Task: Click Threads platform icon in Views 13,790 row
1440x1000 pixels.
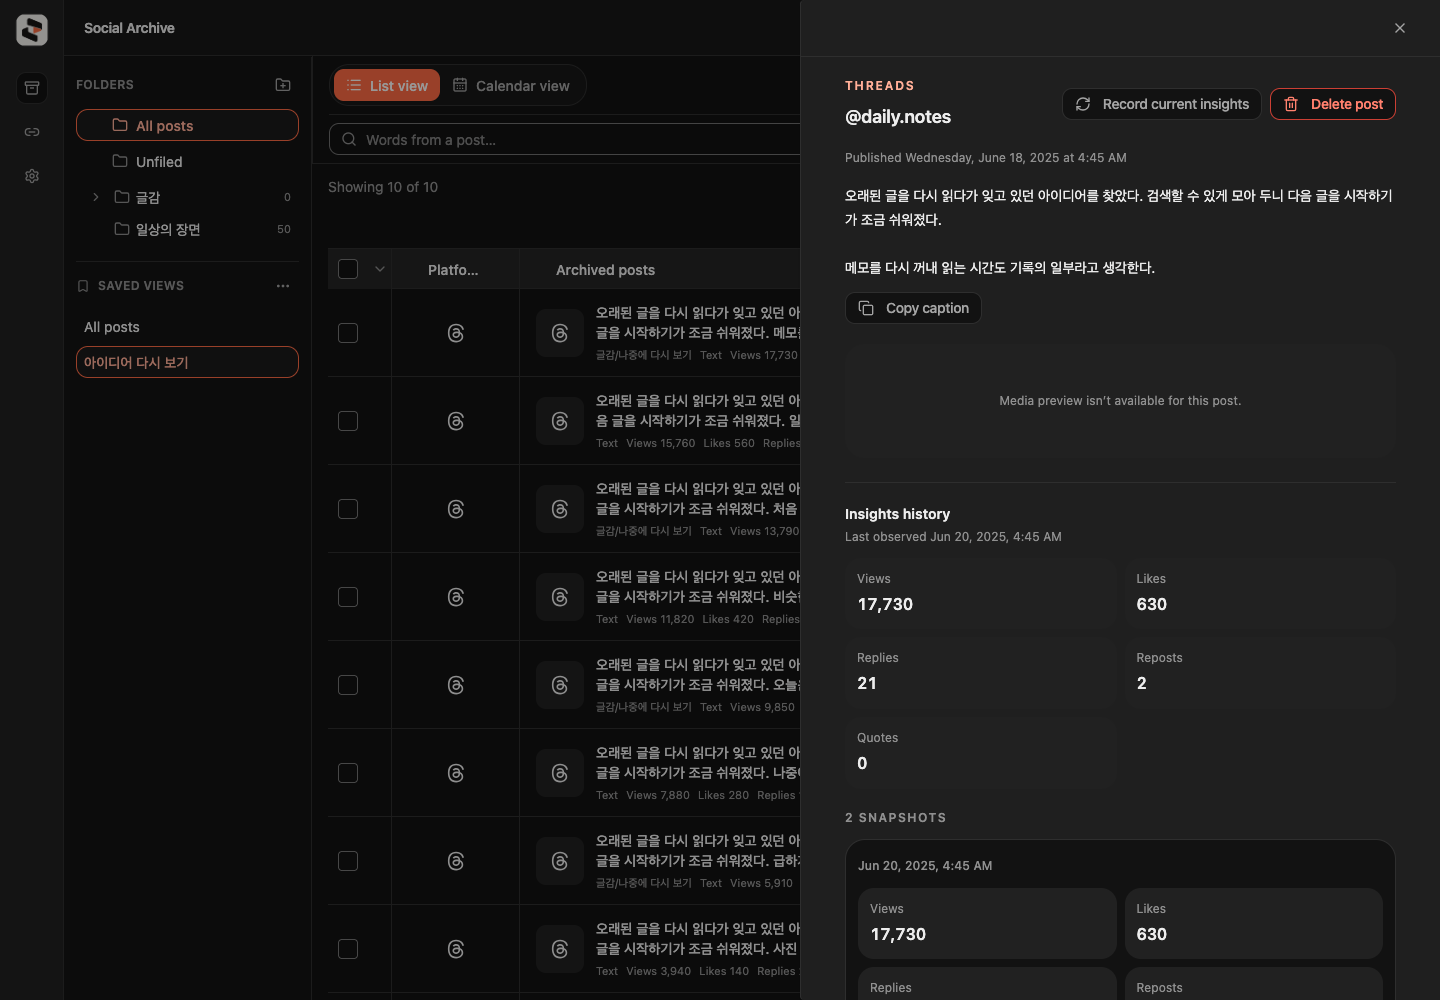Action: click(x=456, y=509)
